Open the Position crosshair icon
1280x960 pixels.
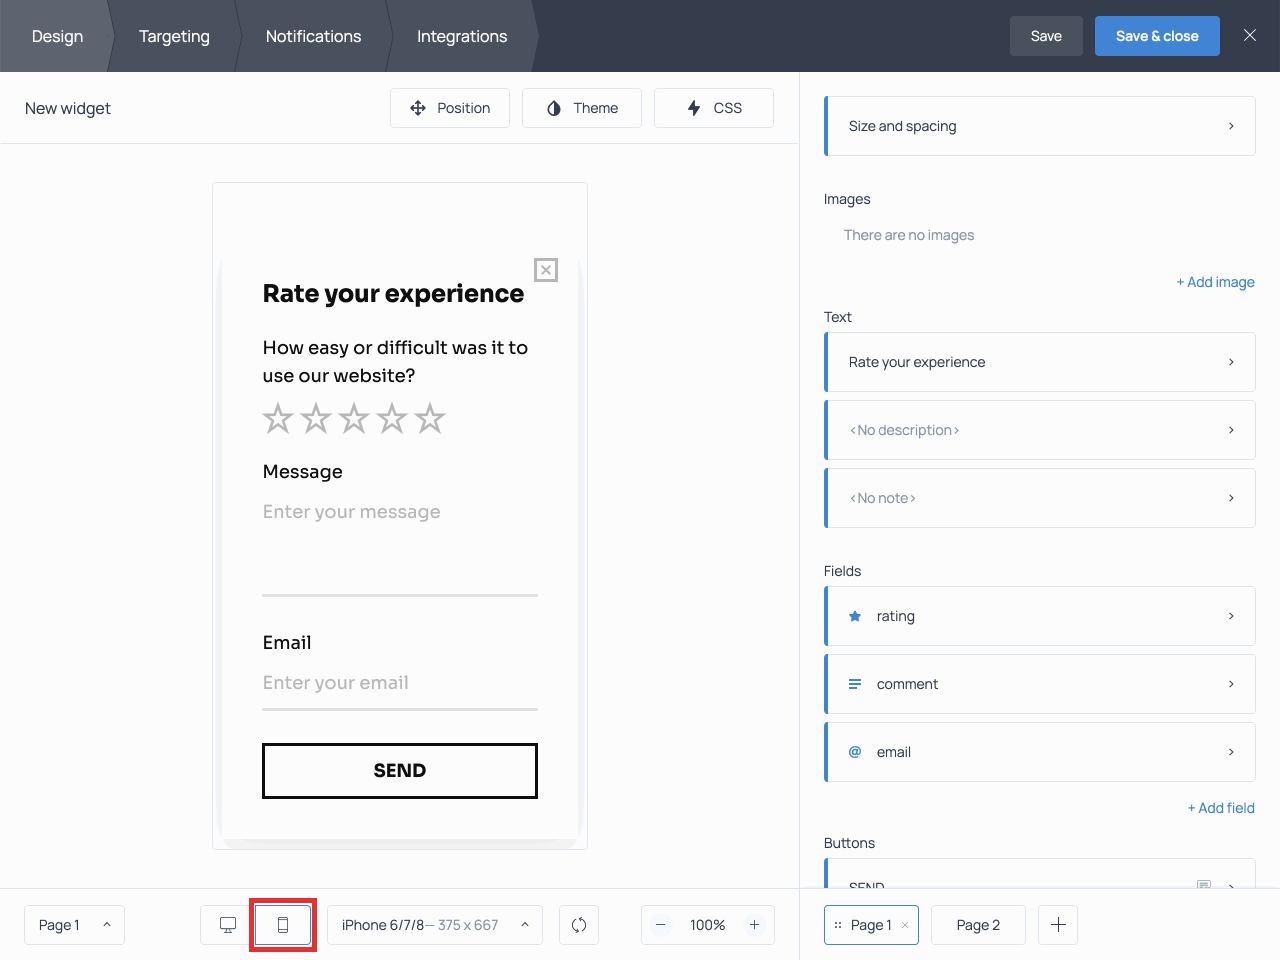418,107
